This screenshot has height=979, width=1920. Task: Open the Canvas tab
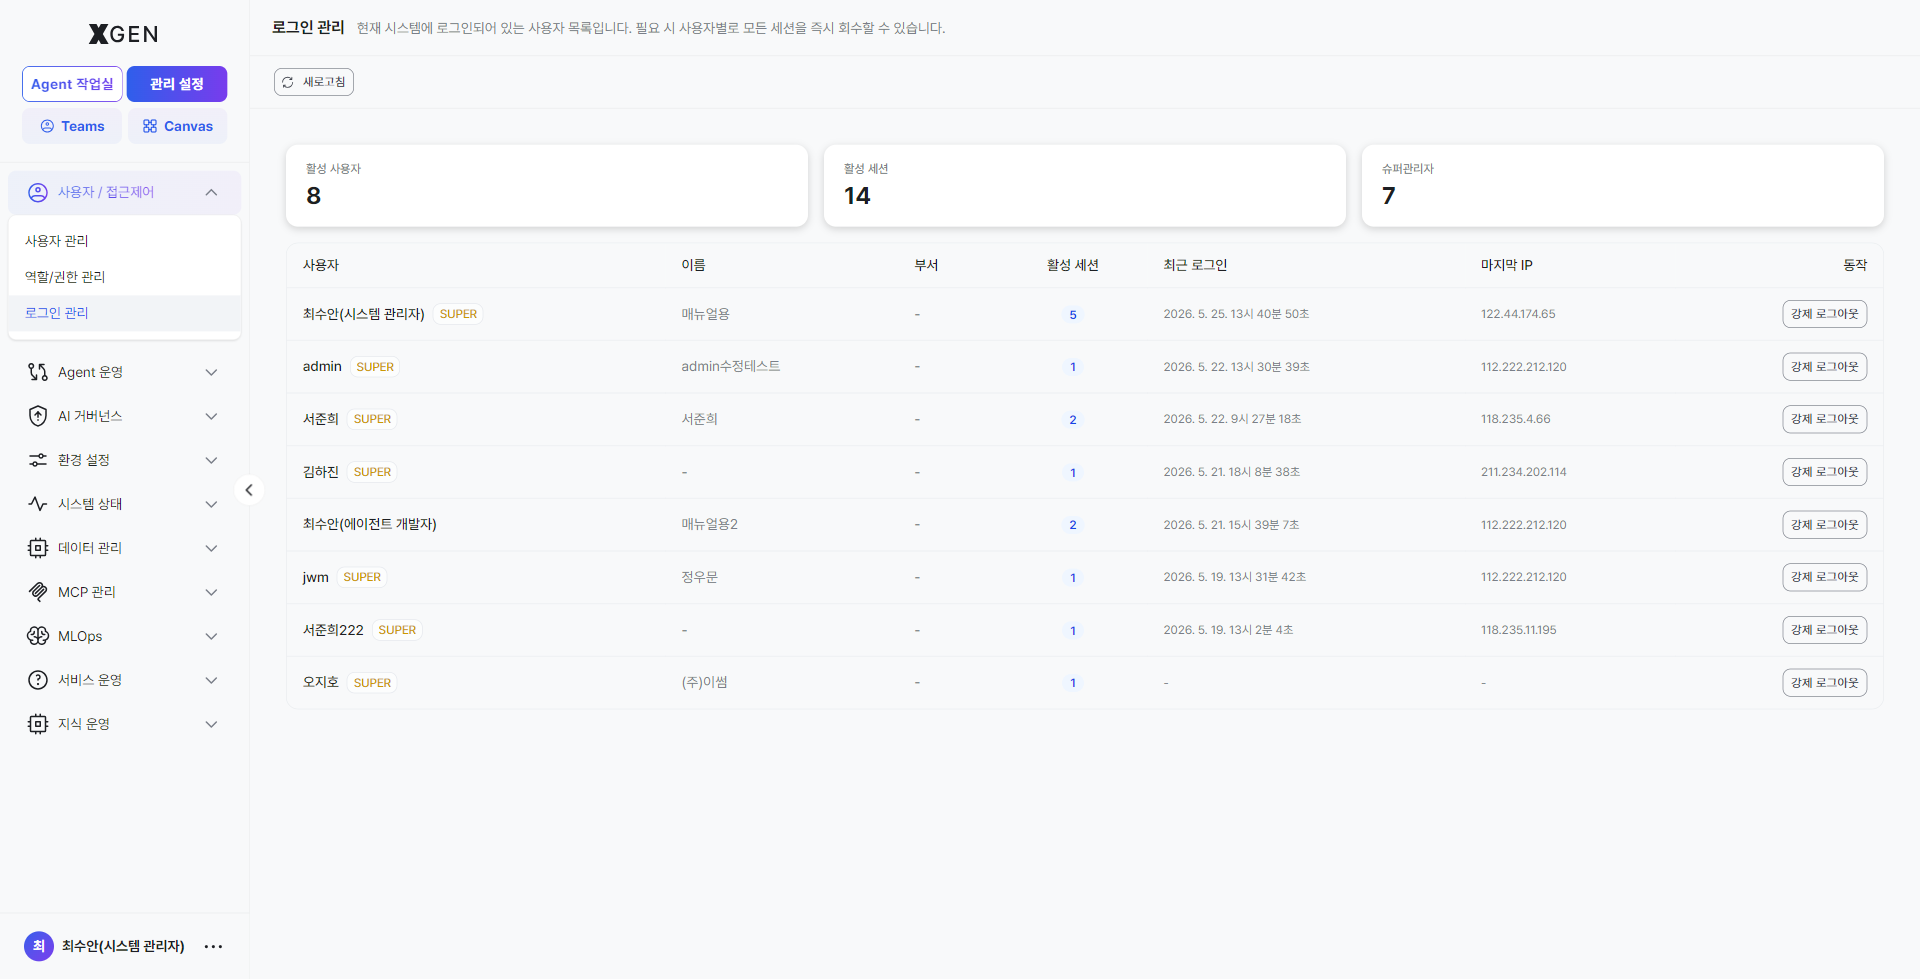point(177,126)
